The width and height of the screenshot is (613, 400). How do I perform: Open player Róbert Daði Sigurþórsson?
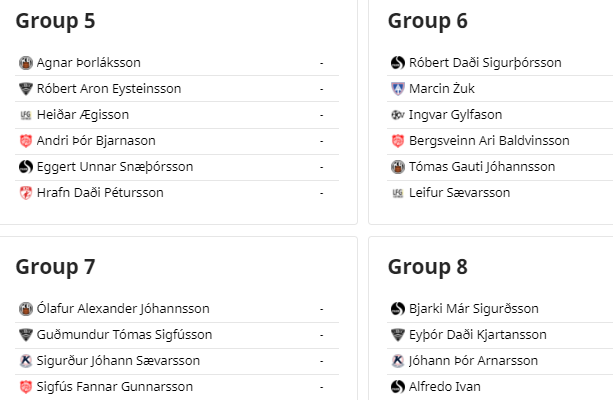pyautogui.click(x=485, y=63)
